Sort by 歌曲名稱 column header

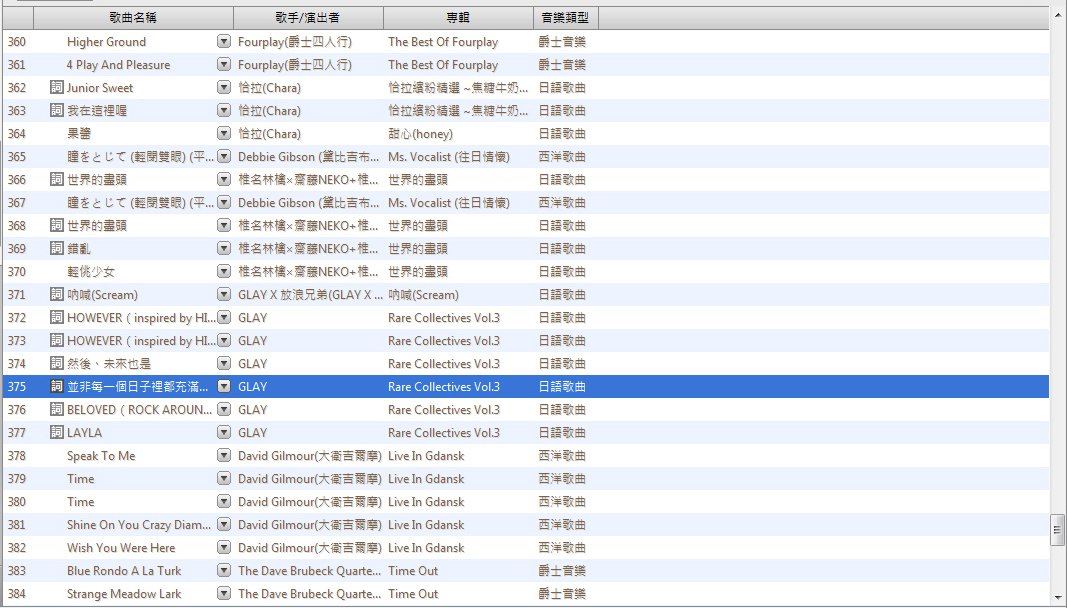tap(133, 18)
